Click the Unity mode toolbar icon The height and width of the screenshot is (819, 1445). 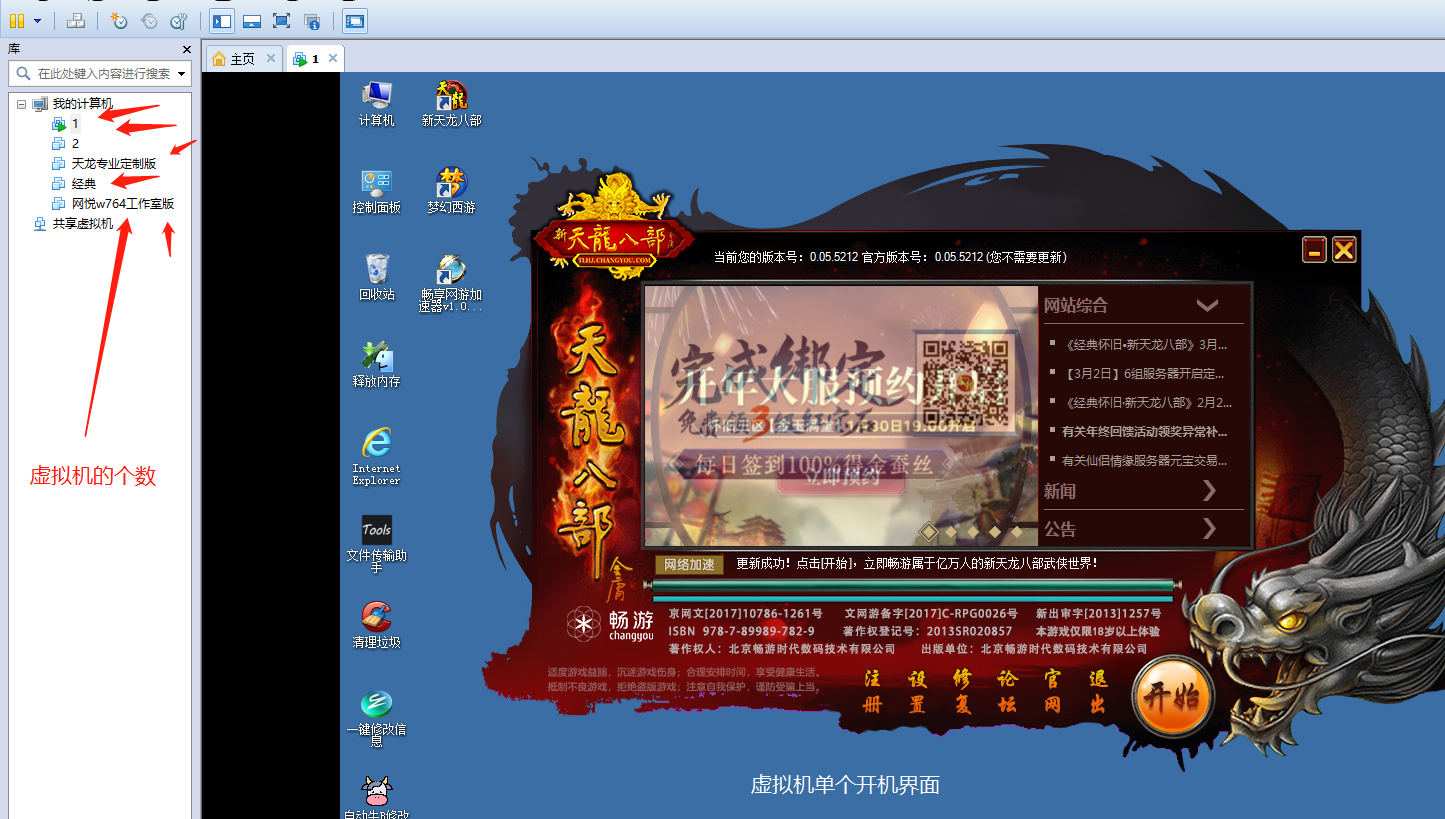311,20
